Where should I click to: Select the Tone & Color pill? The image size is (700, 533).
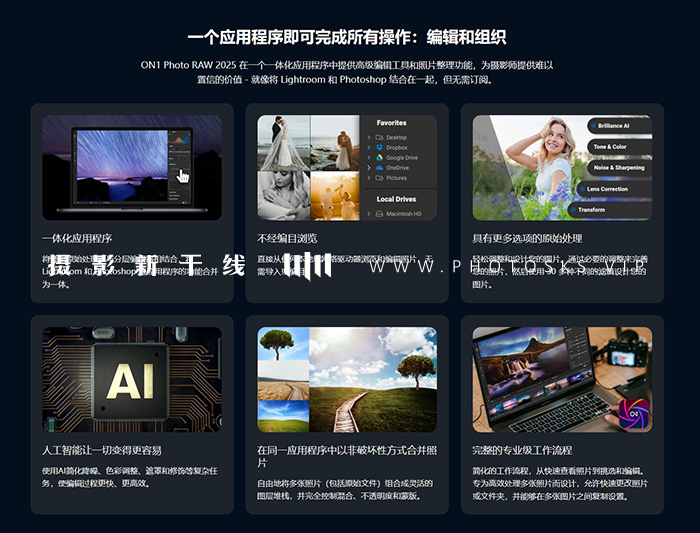[620, 146]
